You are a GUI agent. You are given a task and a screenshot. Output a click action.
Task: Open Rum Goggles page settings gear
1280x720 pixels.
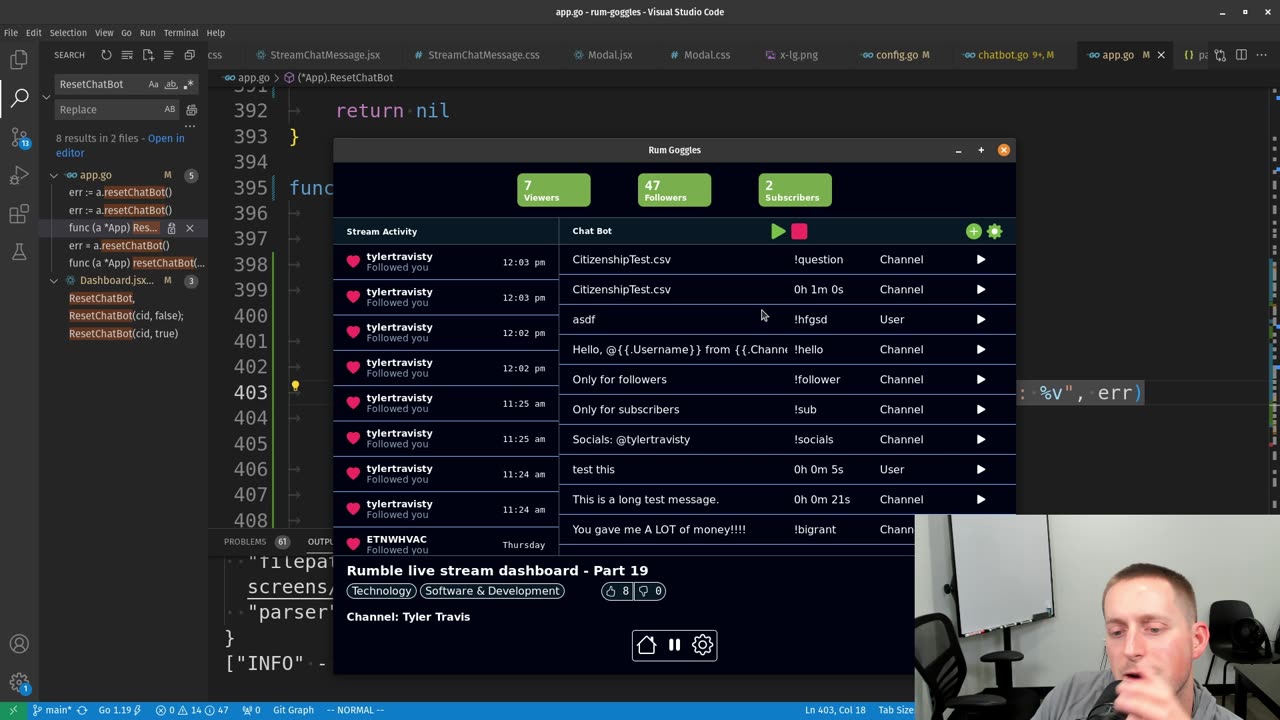click(703, 645)
